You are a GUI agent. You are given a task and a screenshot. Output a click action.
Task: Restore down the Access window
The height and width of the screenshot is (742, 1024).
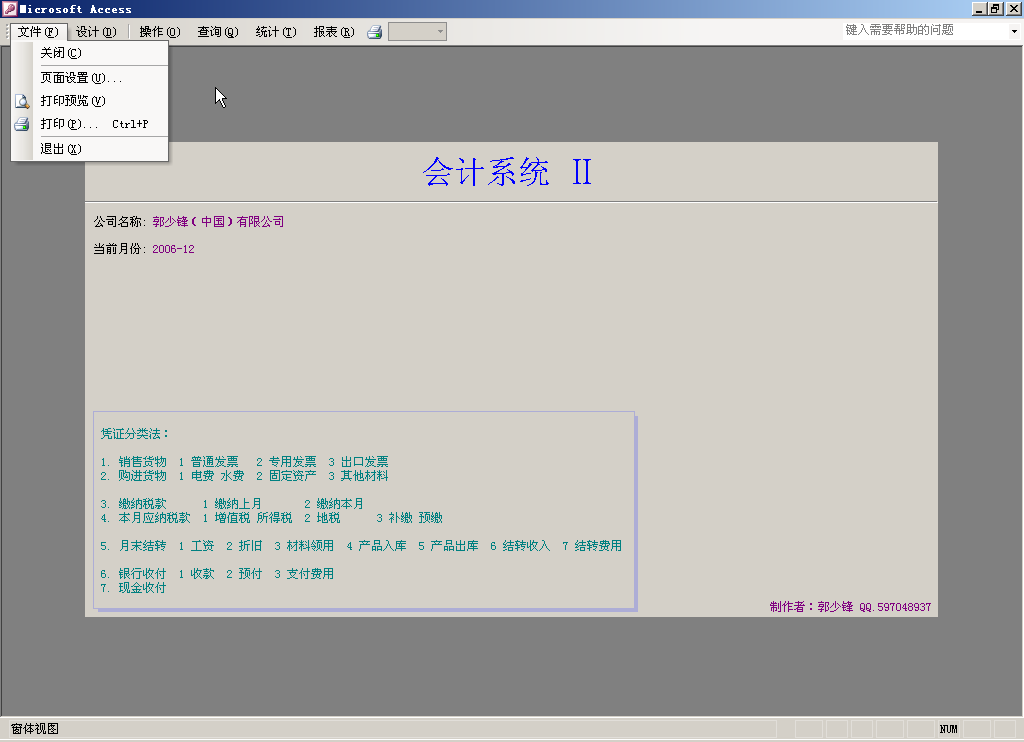(995, 9)
